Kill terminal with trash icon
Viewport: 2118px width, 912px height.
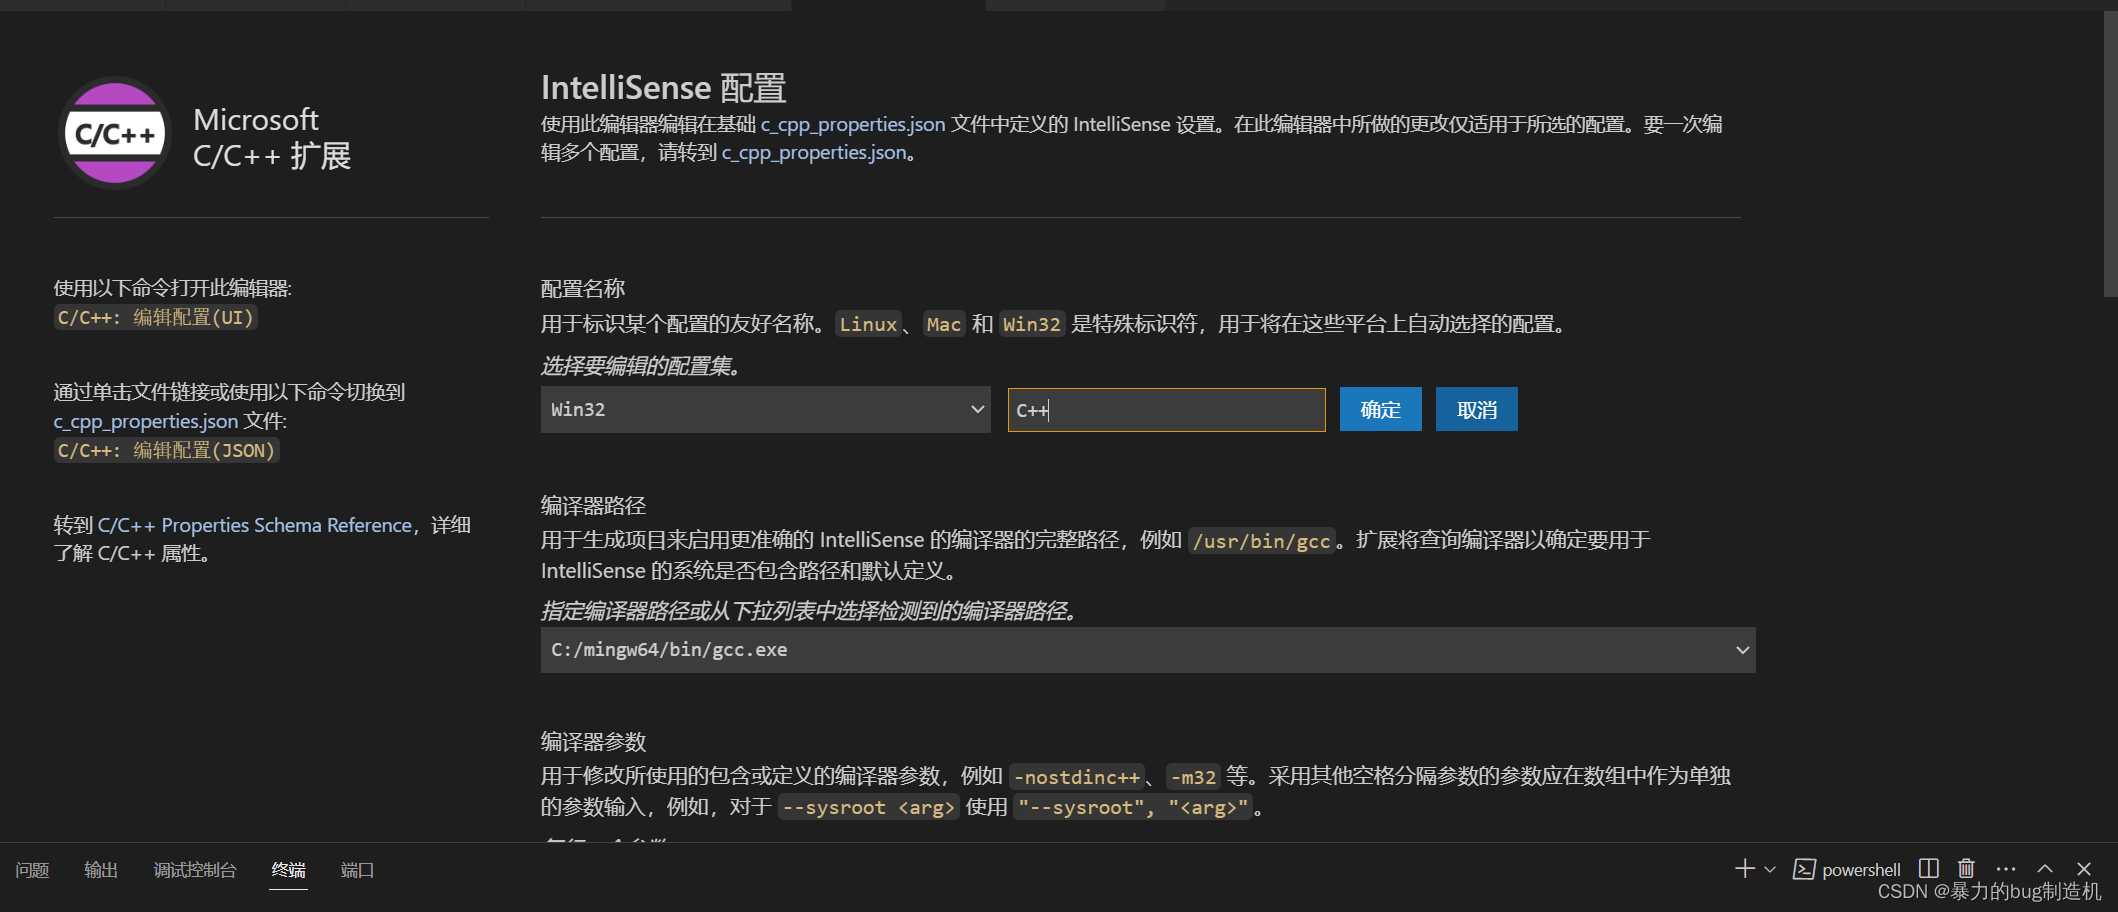(1966, 868)
